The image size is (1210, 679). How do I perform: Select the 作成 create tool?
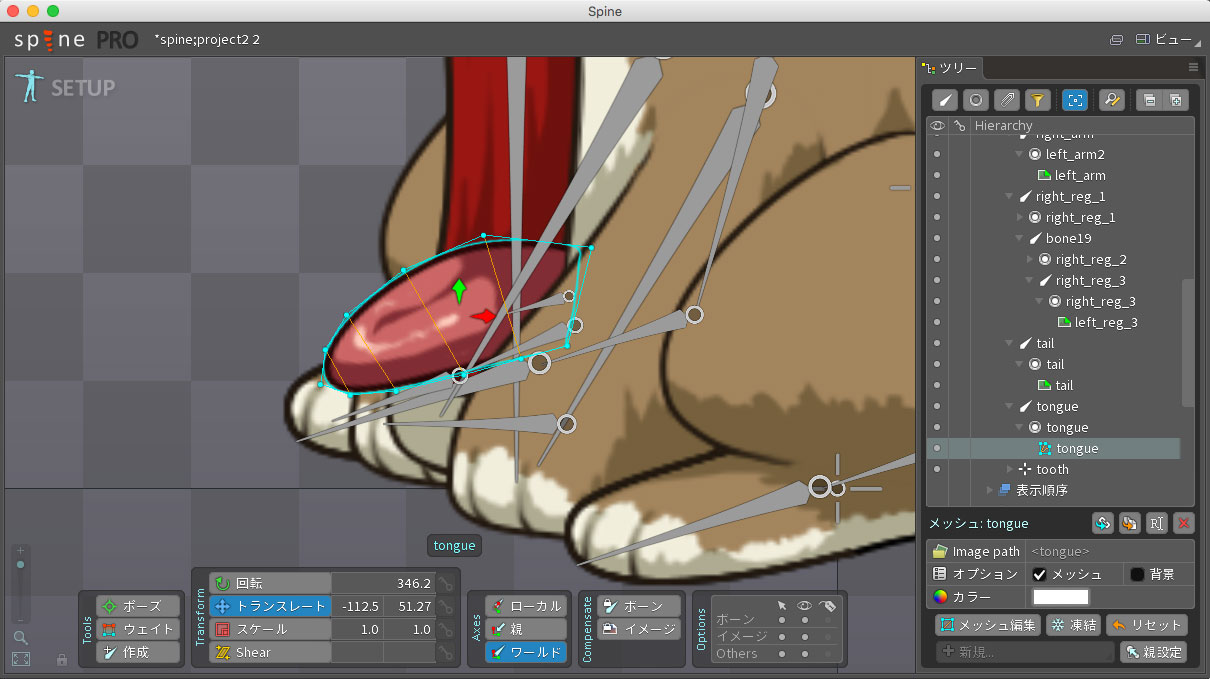[138, 652]
